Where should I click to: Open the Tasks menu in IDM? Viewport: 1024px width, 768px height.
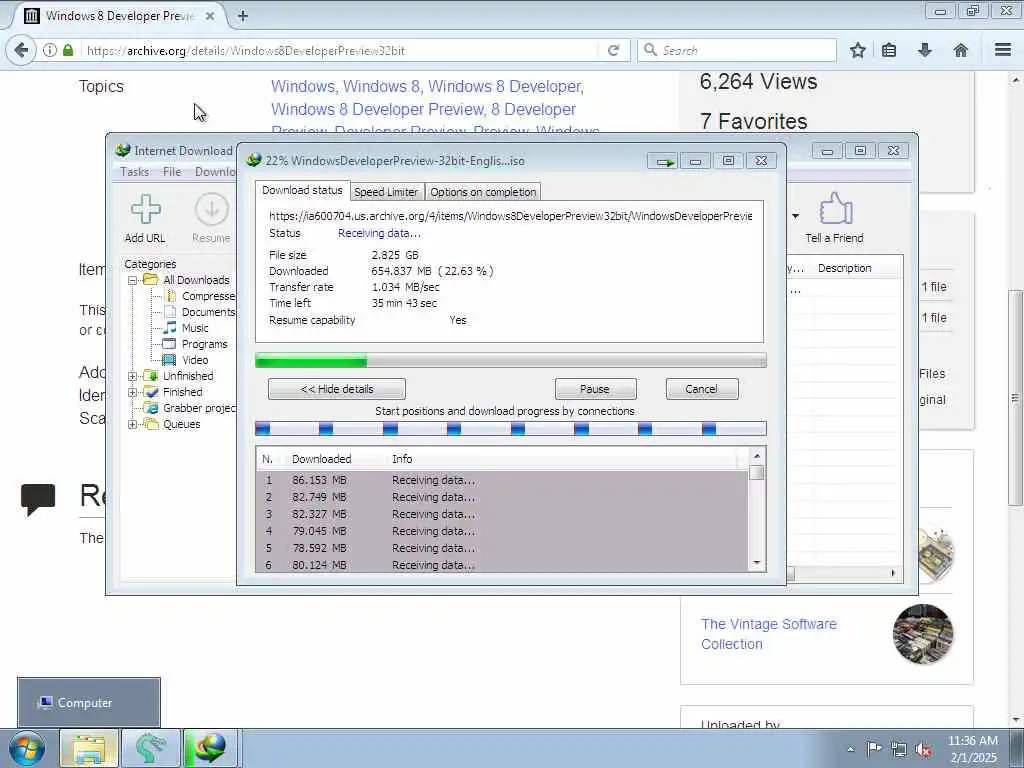(135, 172)
